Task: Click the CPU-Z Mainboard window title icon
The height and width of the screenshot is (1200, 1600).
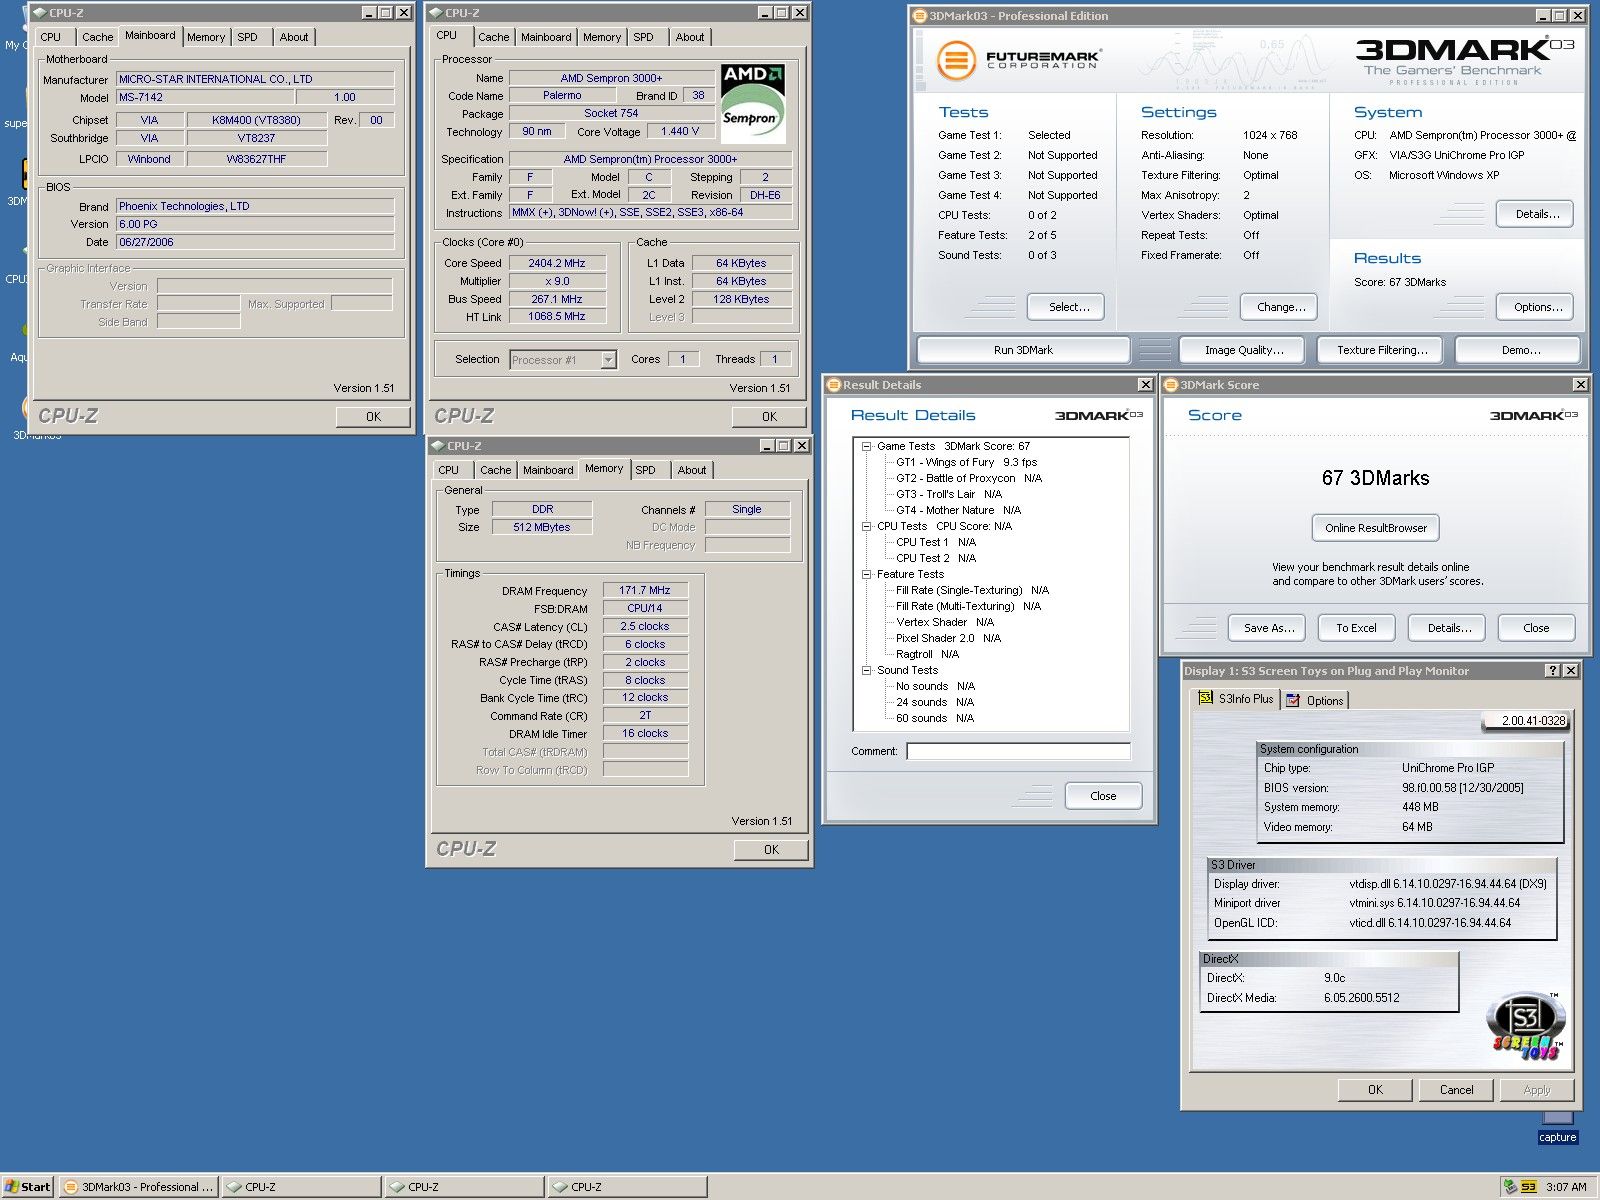Action: coord(39,13)
